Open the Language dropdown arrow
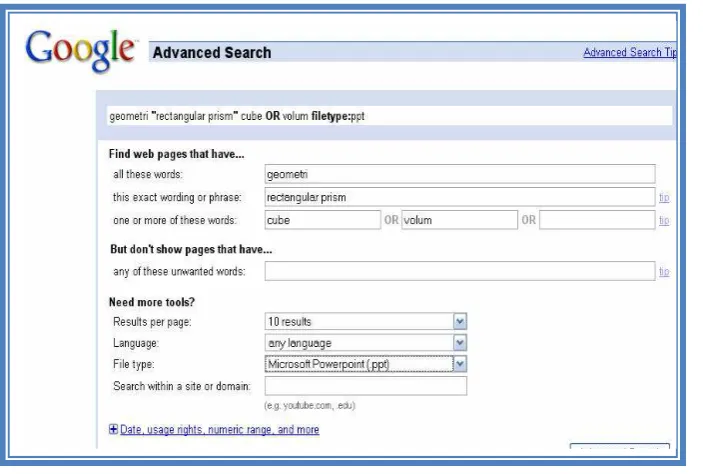The height and width of the screenshot is (474, 703). (x=460, y=343)
